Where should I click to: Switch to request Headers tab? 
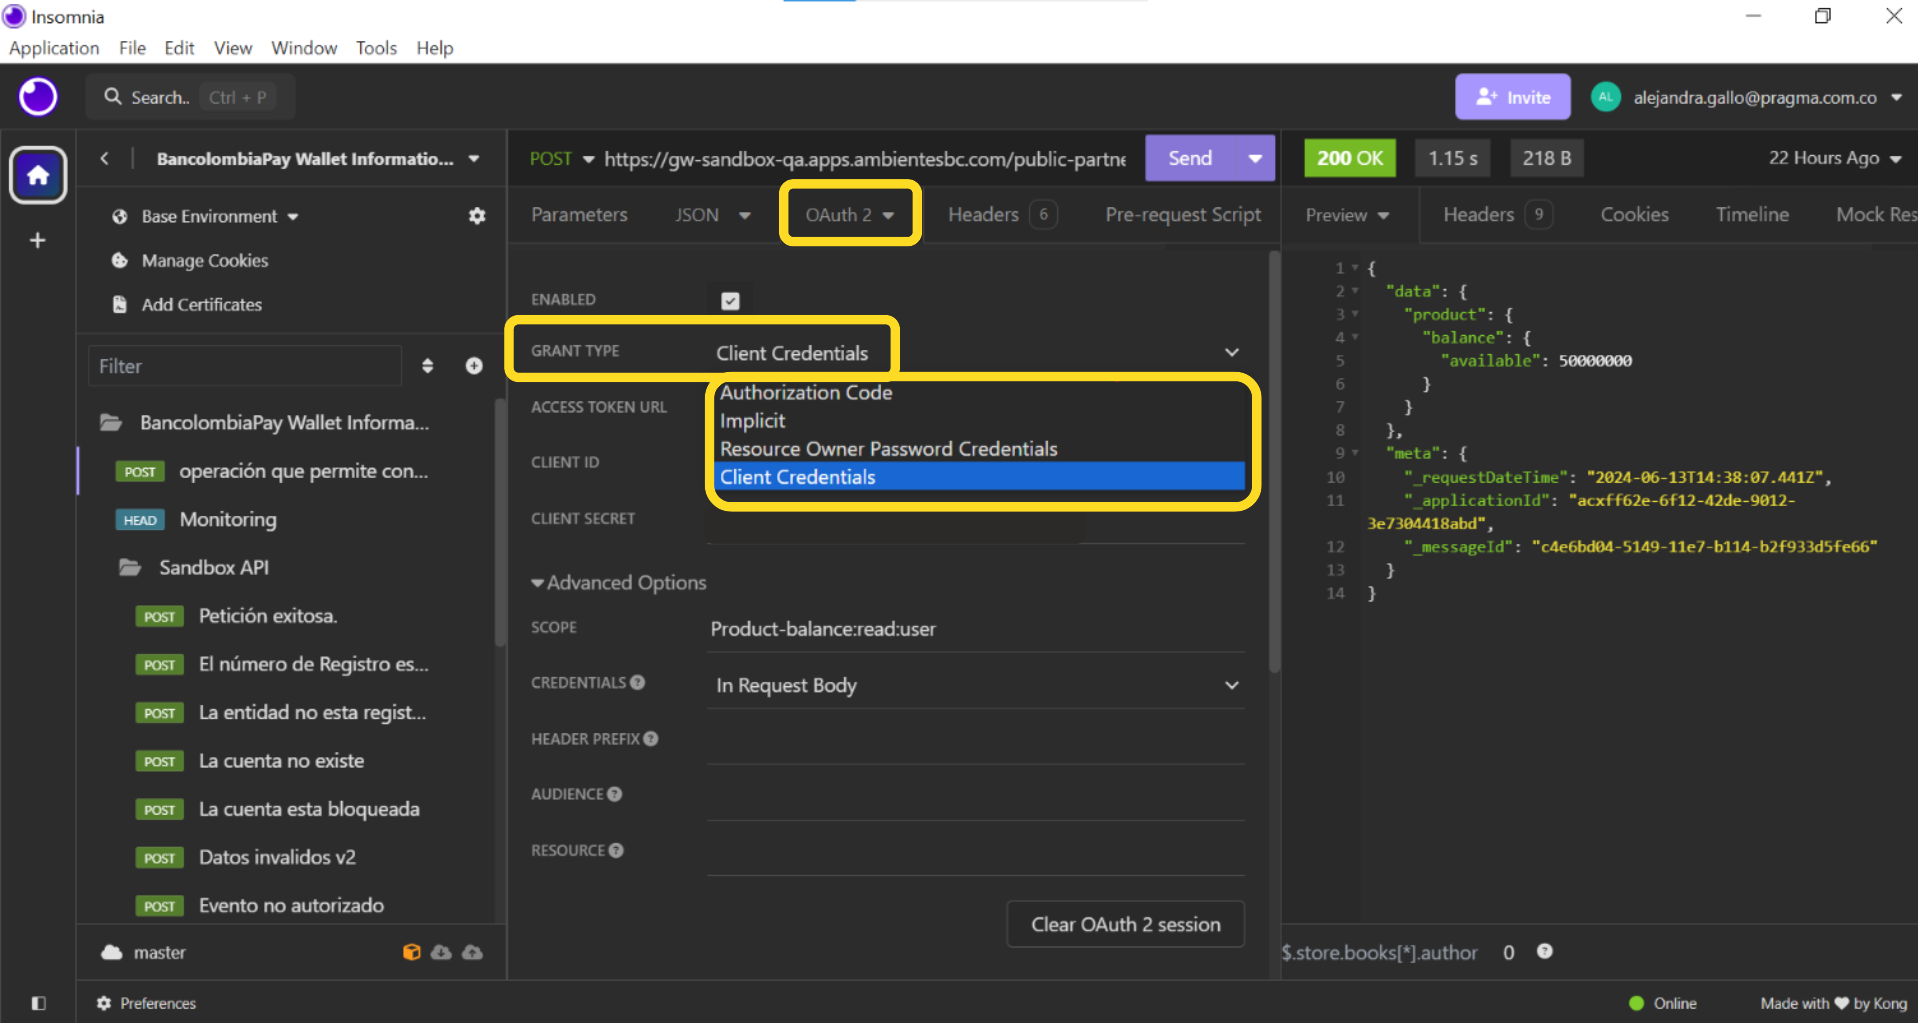coord(1001,215)
